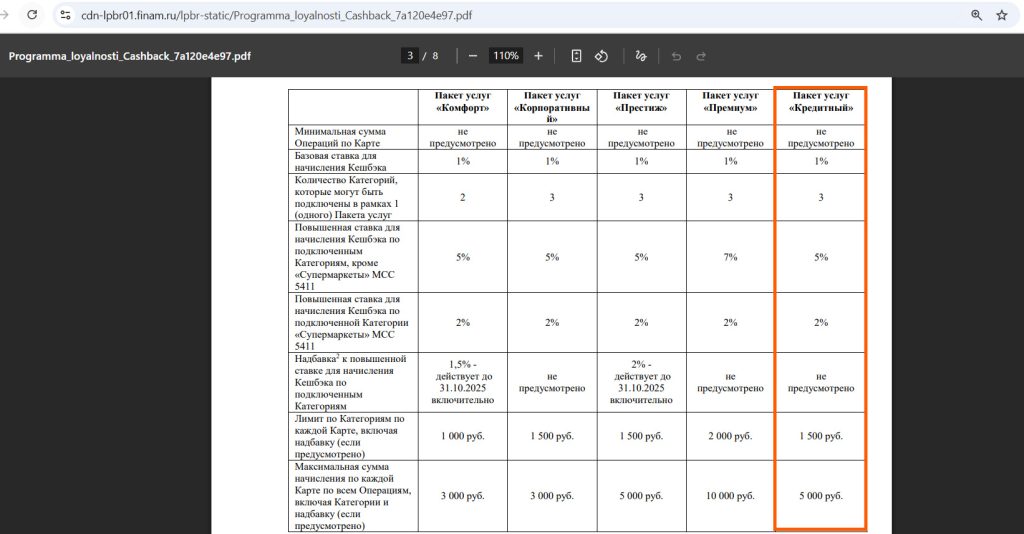The height and width of the screenshot is (534, 1024).
Task: Click the zoom magnifier icon in address bar
Action: pyautogui.click(x=976, y=15)
